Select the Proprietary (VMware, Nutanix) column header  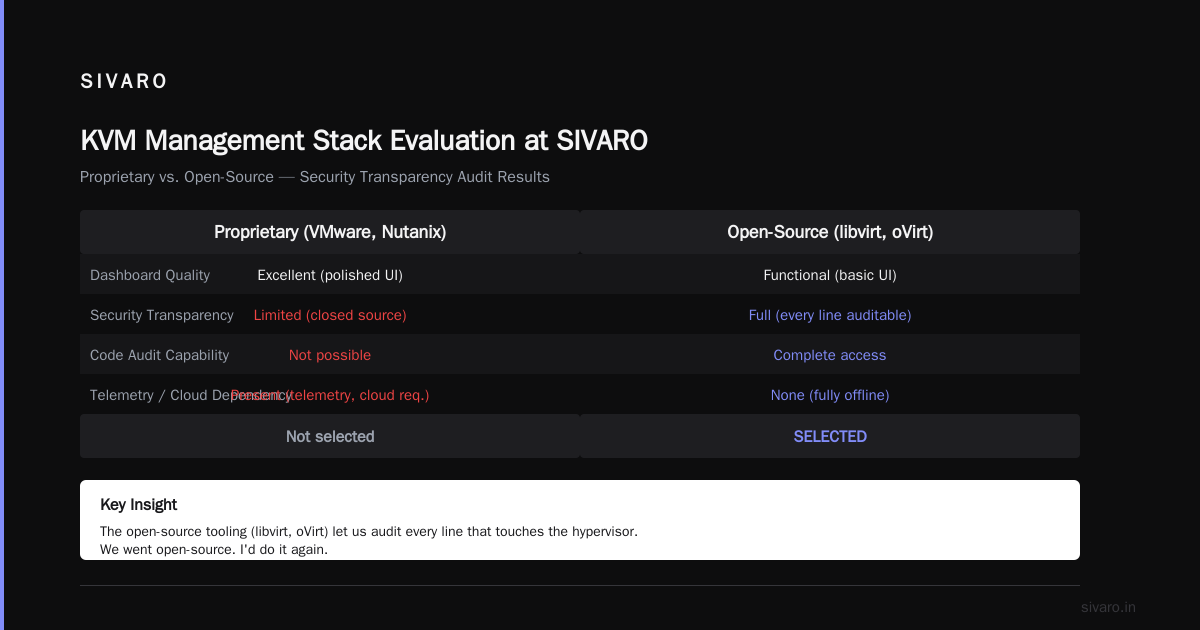click(330, 232)
